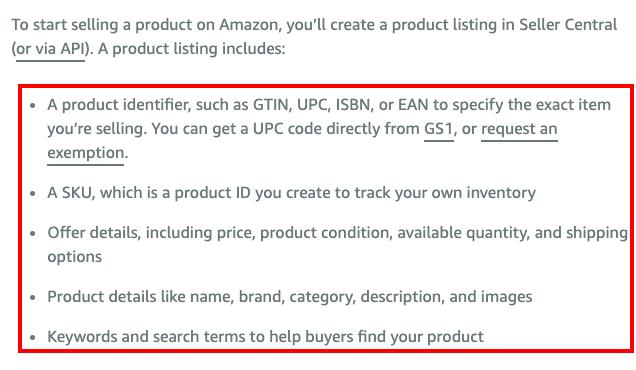Screen dimensions: 636x370
Task: Click the bullet before 'Product details'
Action: (x=33, y=297)
